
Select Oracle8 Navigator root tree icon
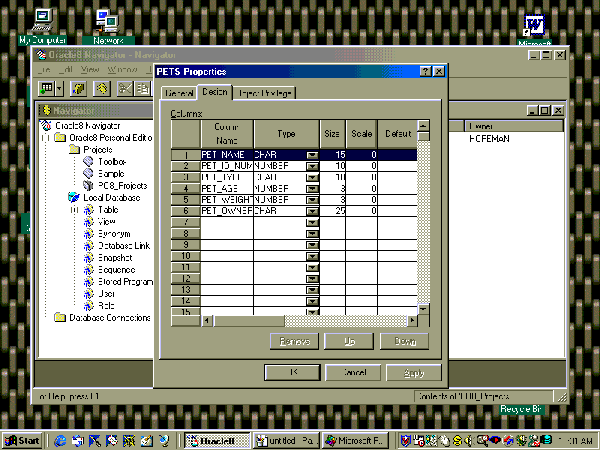pos(46,126)
